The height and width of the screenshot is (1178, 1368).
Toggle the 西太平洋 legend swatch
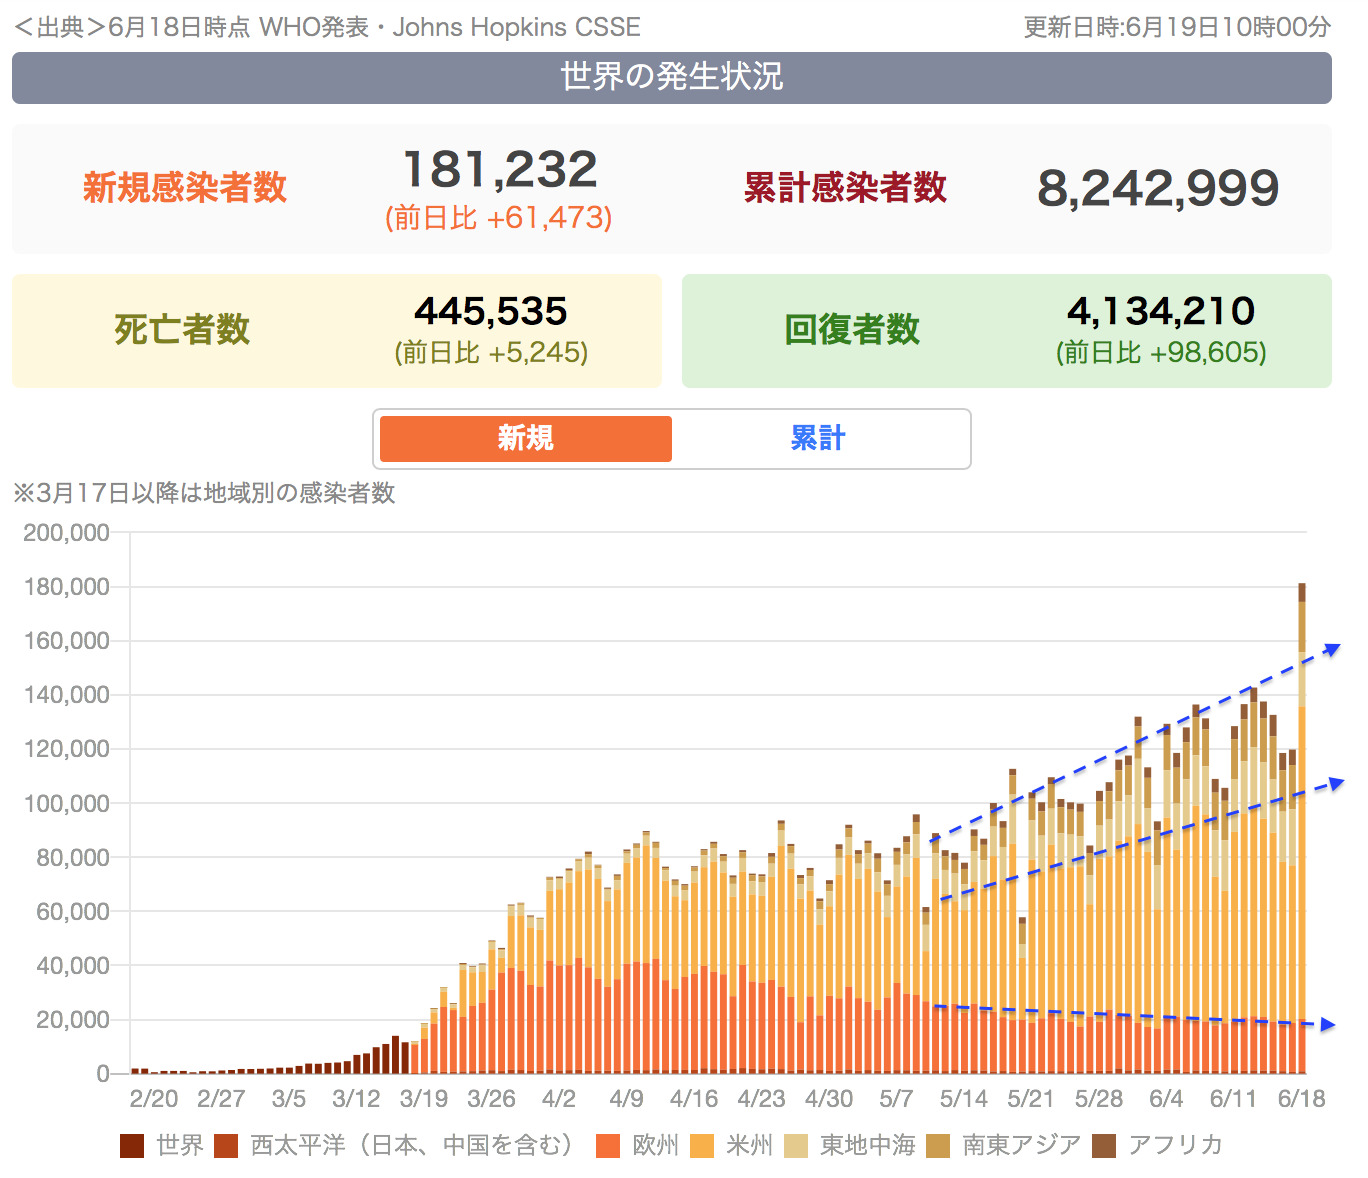pyautogui.click(x=227, y=1146)
